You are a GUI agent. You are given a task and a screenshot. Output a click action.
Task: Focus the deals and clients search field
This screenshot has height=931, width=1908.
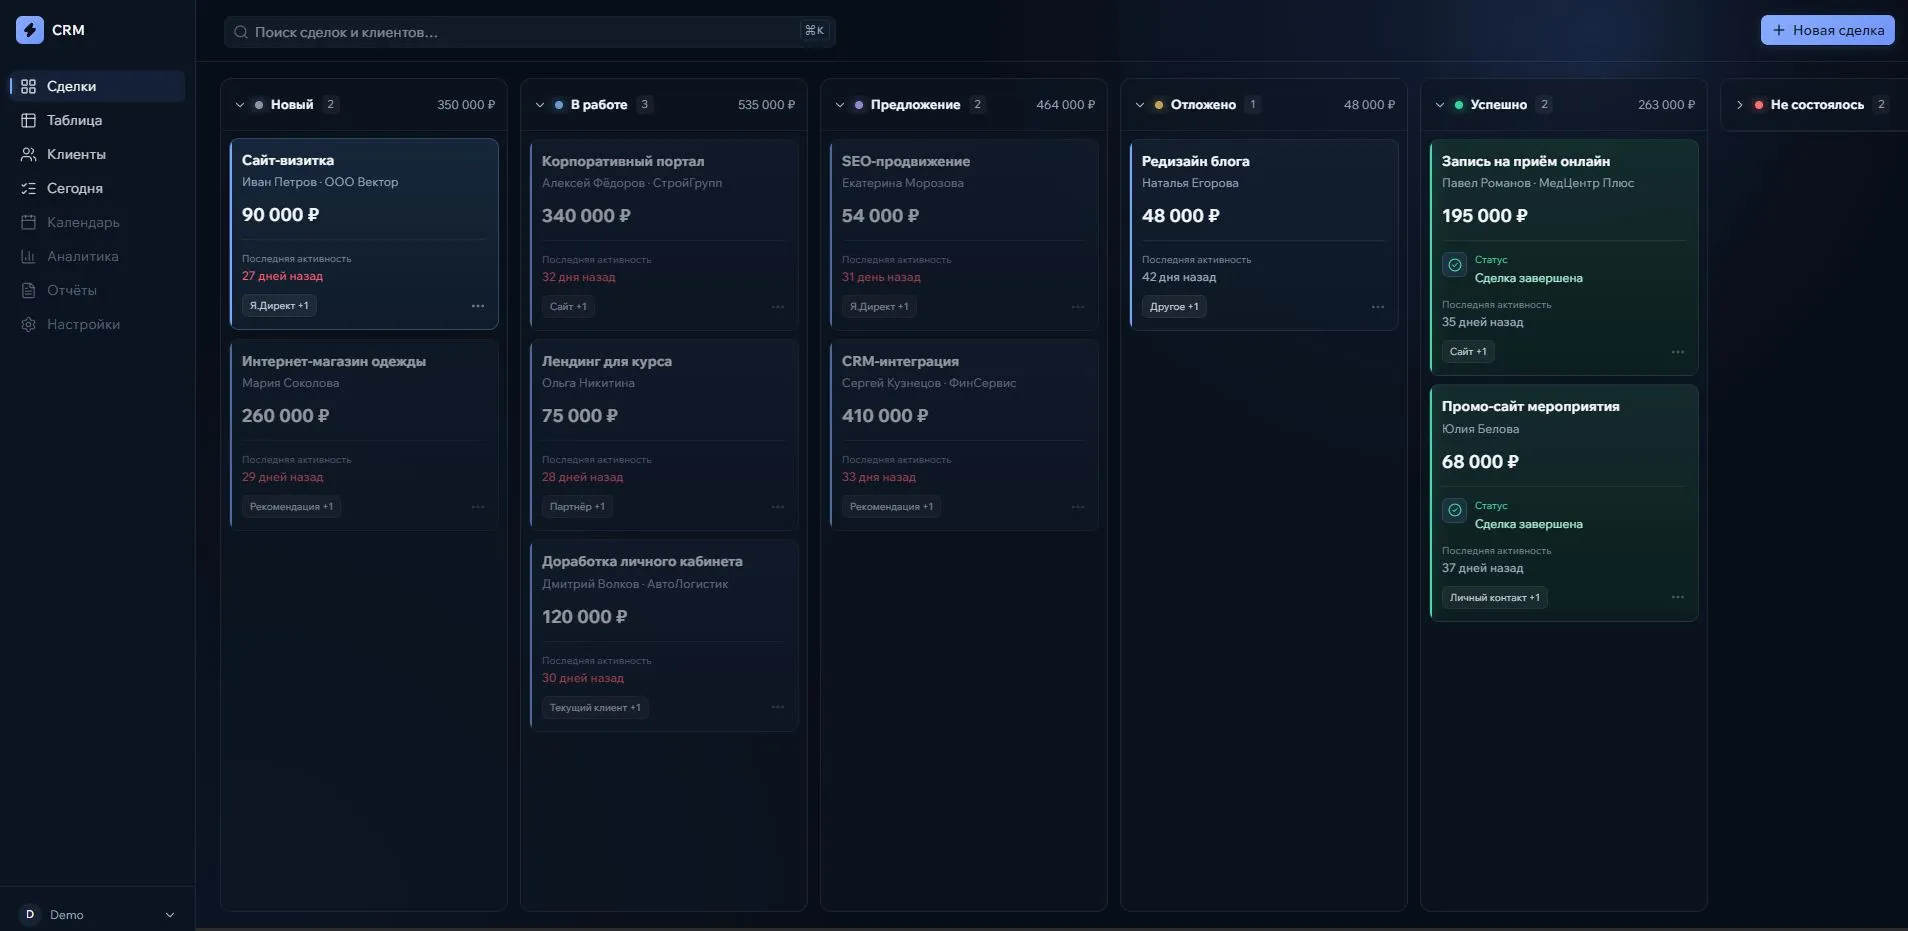(x=530, y=32)
